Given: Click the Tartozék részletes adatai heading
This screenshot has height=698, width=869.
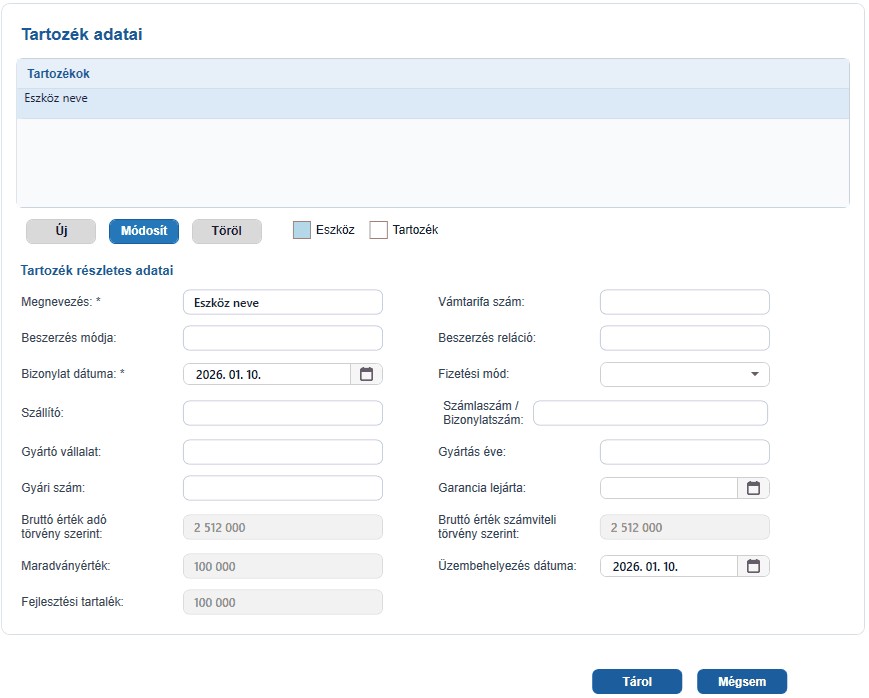Looking at the screenshot, I should (97, 271).
